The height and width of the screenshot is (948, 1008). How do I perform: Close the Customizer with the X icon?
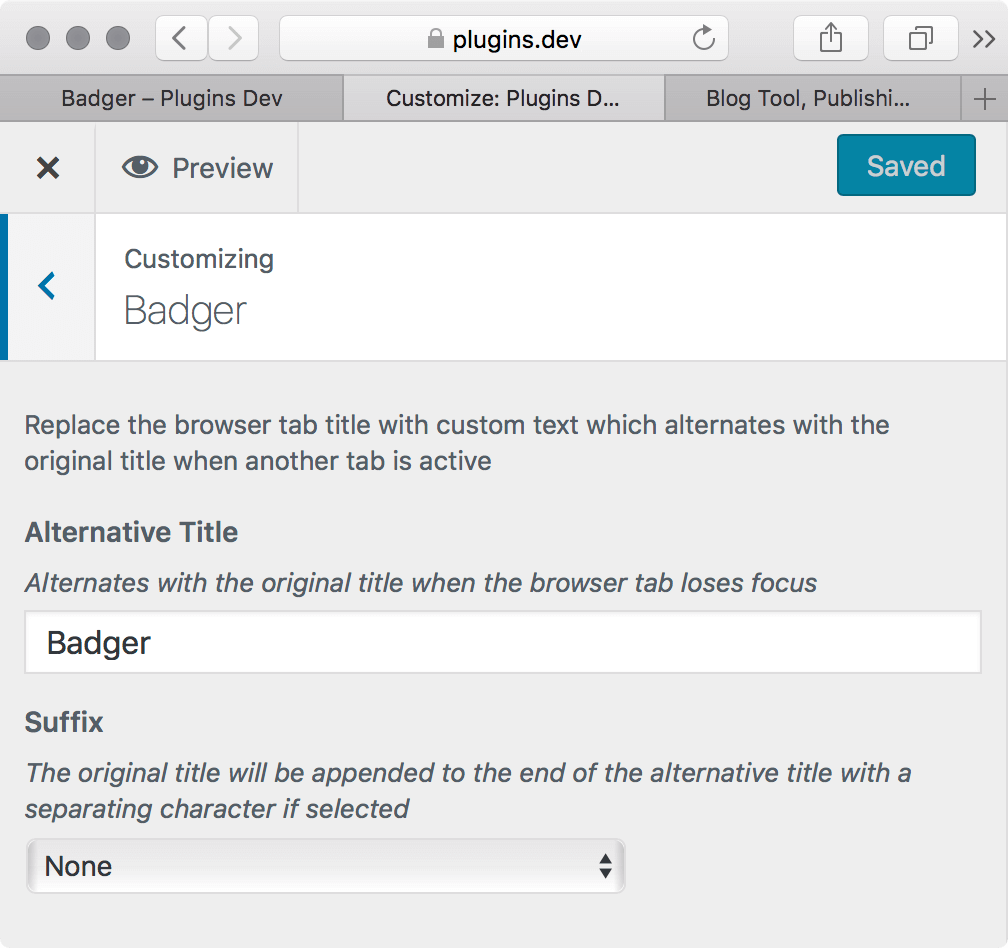point(48,168)
